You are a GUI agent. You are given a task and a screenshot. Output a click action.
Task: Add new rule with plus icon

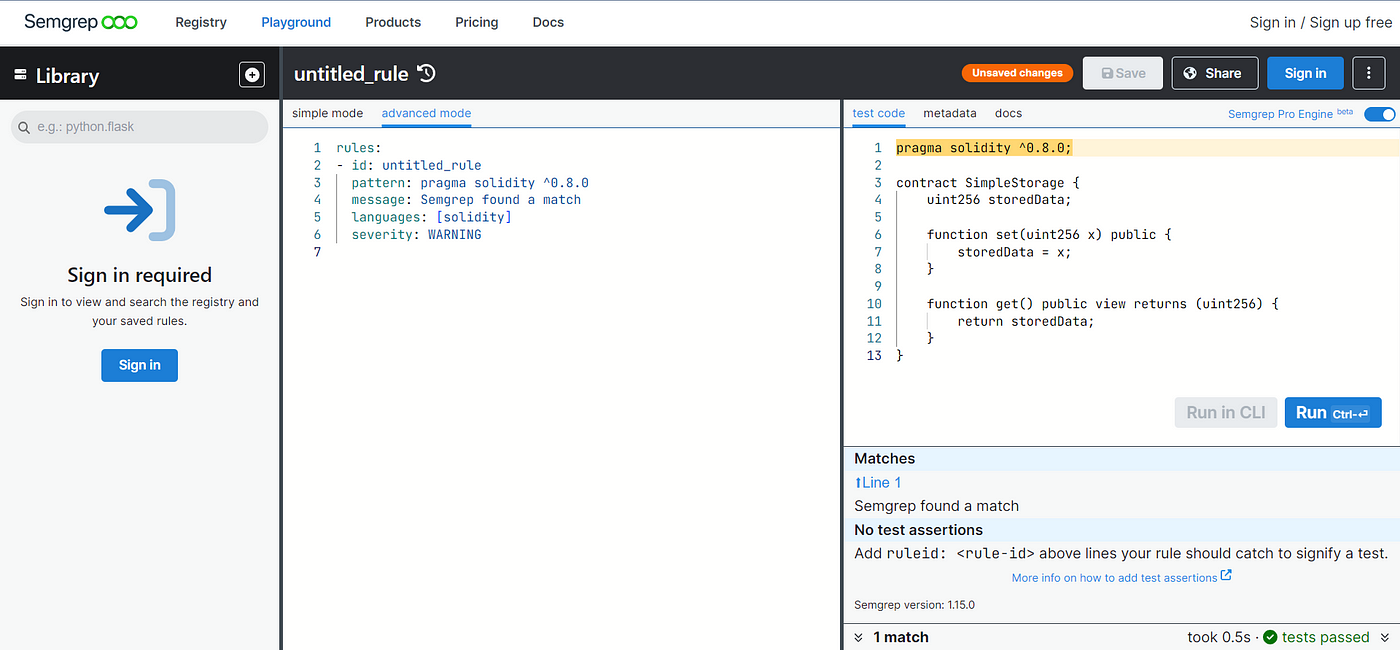click(252, 74)
